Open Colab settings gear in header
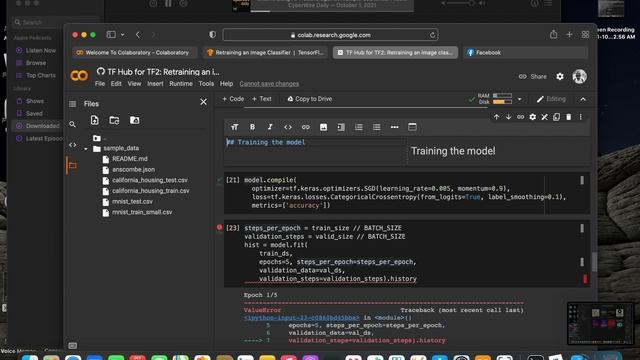The height and width of the screenshot is (360, 640). click(x=560, y=76)
